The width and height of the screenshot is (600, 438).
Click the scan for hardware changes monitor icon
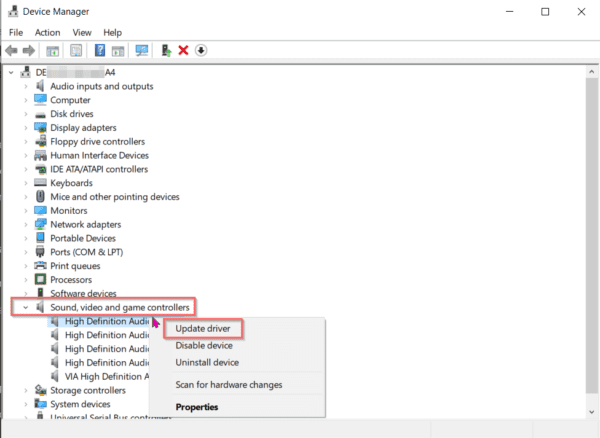tap(142, 51)
